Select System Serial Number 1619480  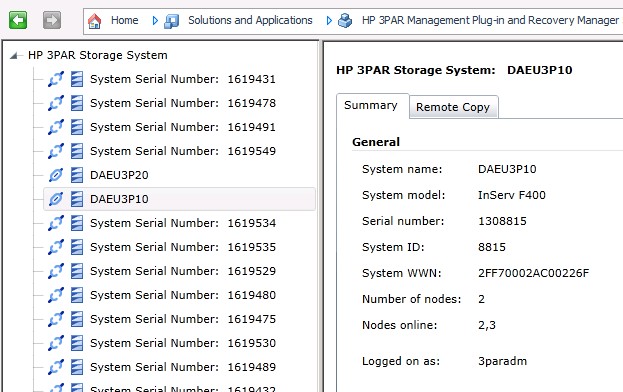point(183,295)
